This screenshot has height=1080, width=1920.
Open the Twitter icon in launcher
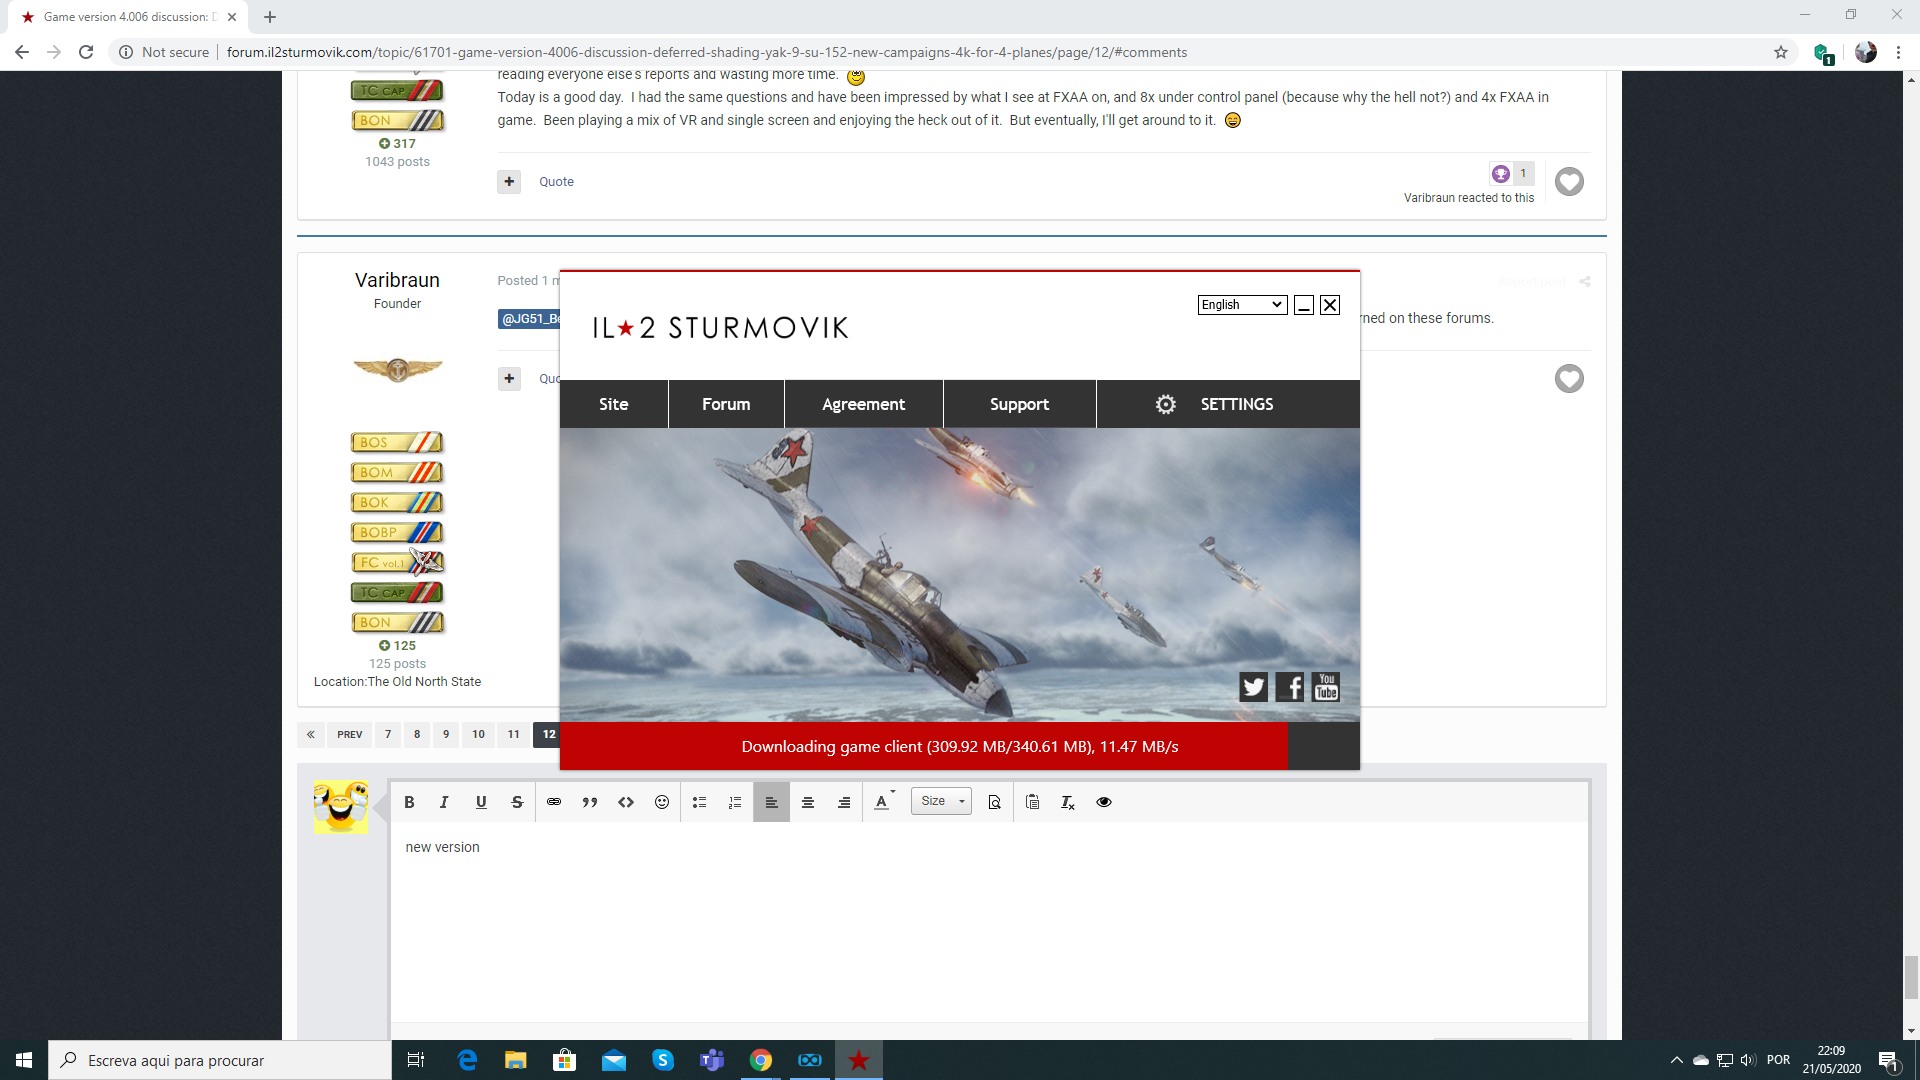pyautogui.click(x=1253, y=687)
